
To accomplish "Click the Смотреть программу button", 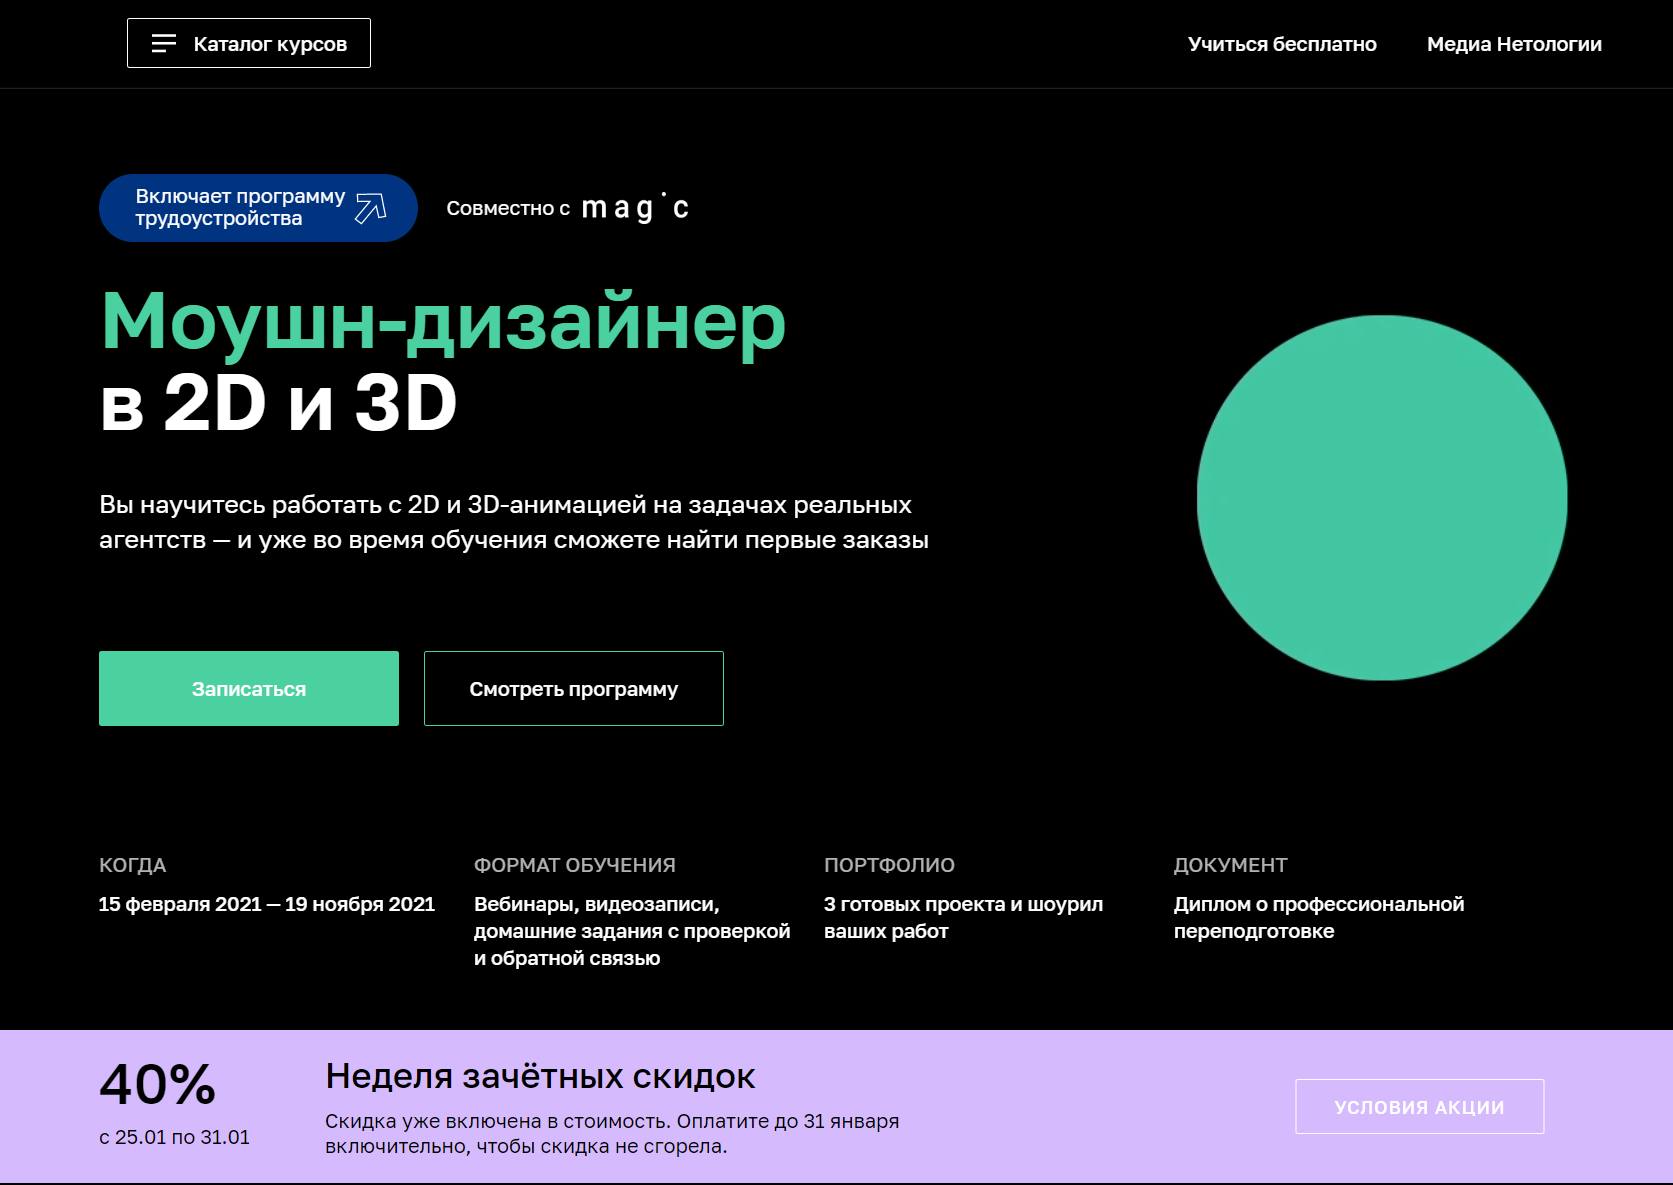I will pyautogui.click(x=573, y=689).
